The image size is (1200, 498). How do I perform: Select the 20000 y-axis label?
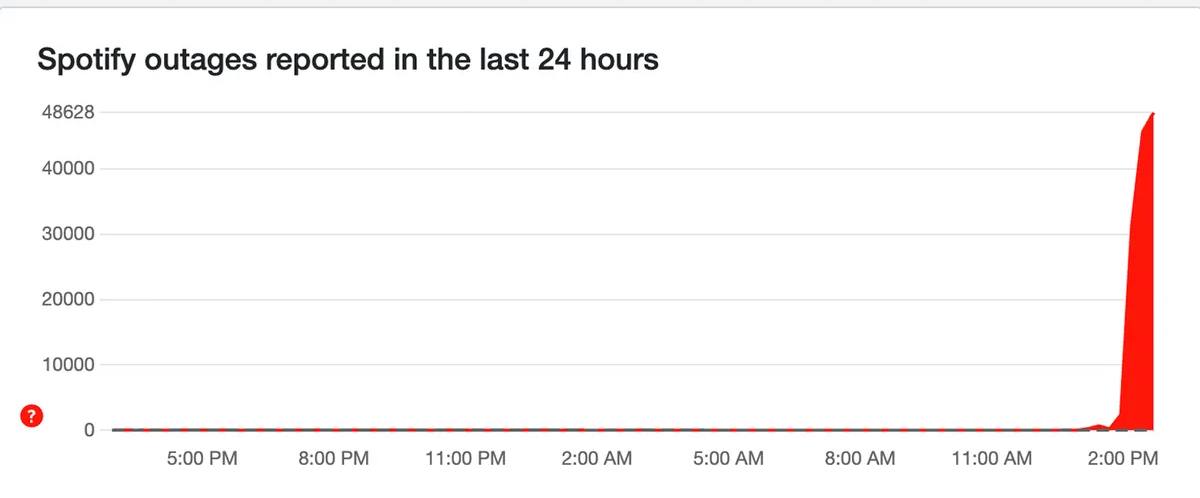(66, 300)
